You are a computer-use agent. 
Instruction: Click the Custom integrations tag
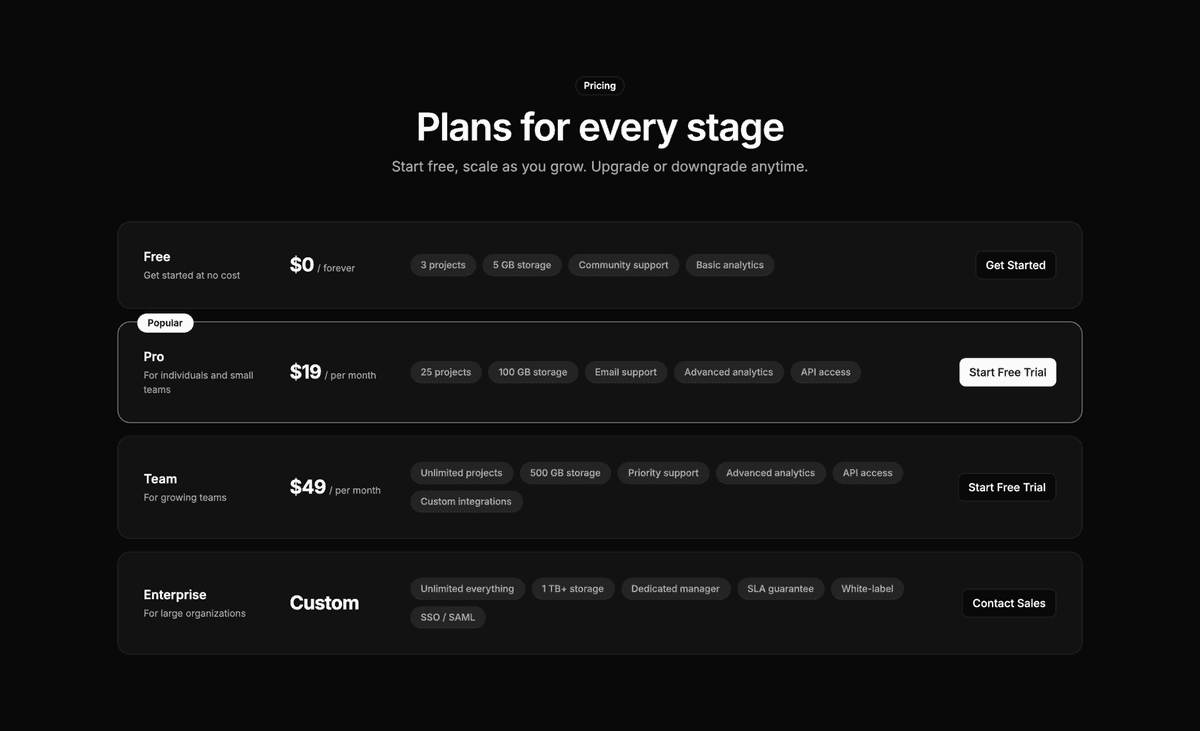pos(466,501)
